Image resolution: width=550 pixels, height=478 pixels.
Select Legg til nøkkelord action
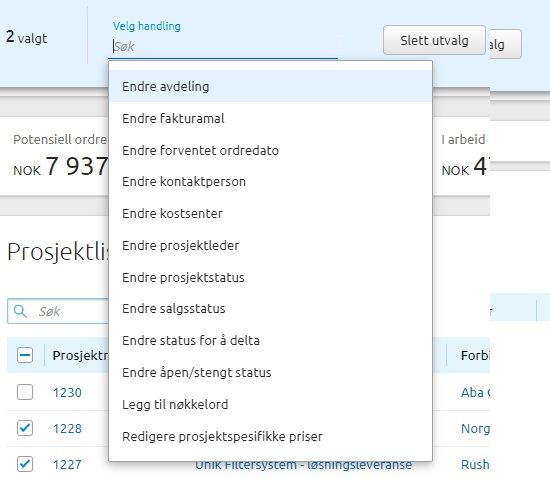(x=270, y=404)
